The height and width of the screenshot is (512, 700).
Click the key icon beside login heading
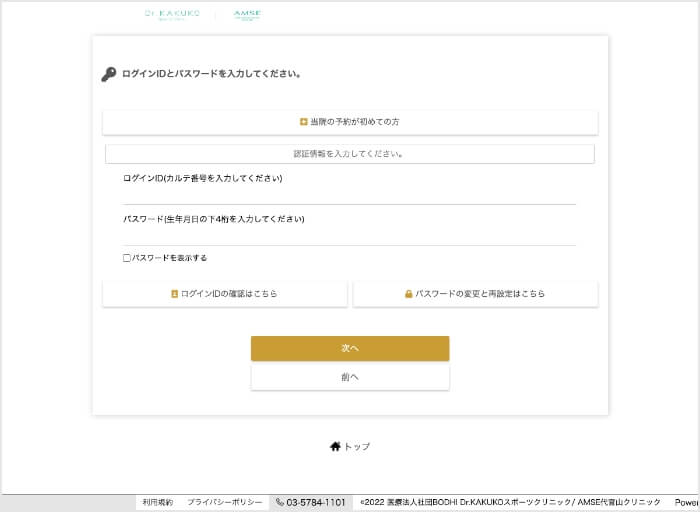pyautogui.click(x=108, y=74)
